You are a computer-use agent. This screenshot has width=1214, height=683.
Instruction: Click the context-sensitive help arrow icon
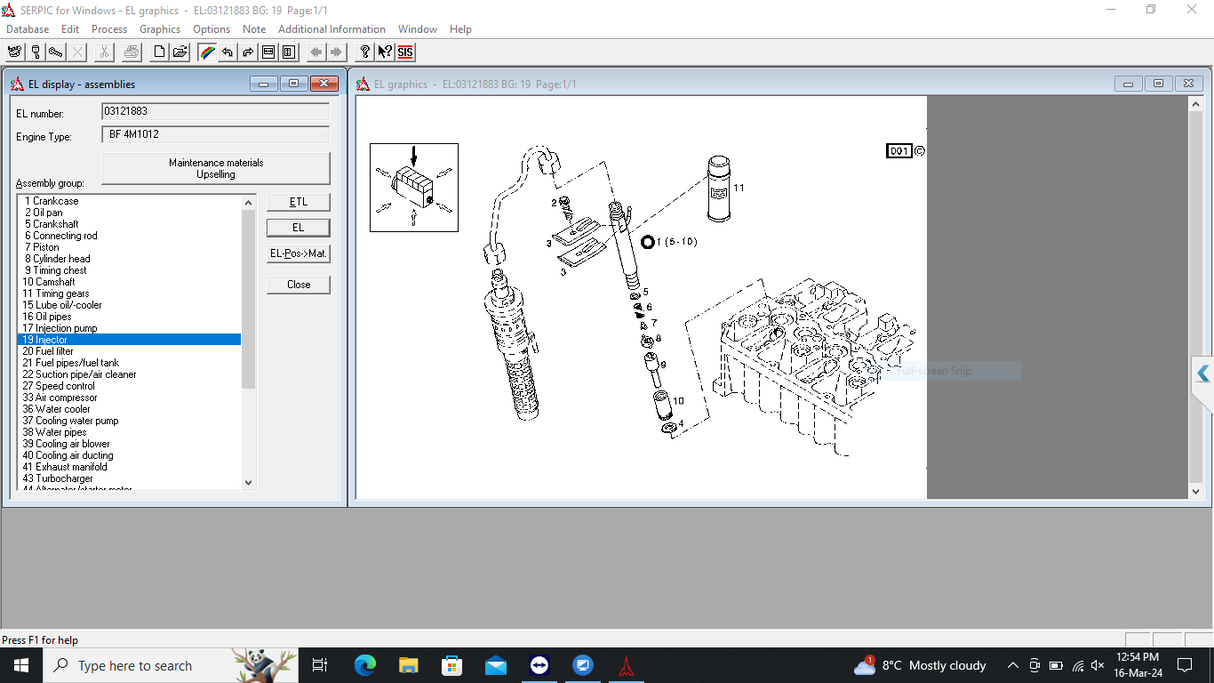click(384, 52)
